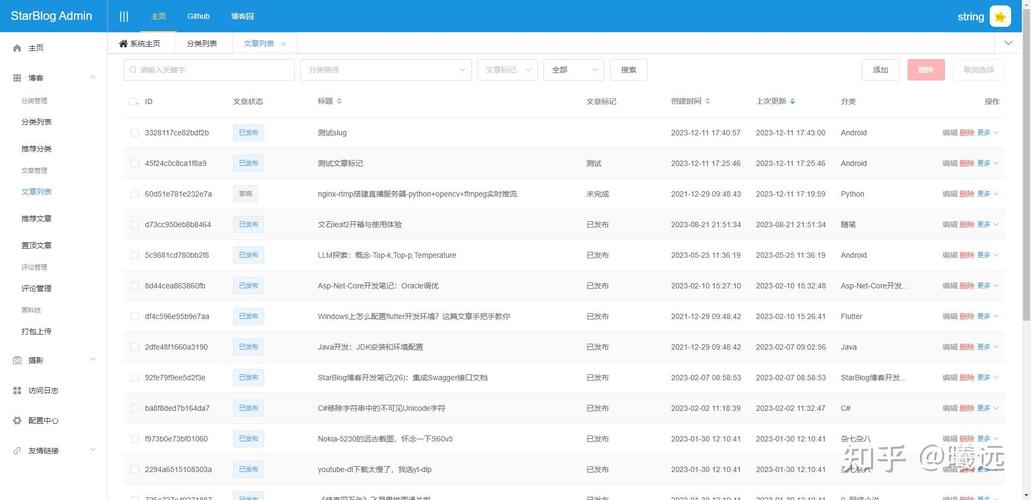Open 置顶文章 in the sidebar
The height and width of the screenshot is (500, 1031).
36,245
